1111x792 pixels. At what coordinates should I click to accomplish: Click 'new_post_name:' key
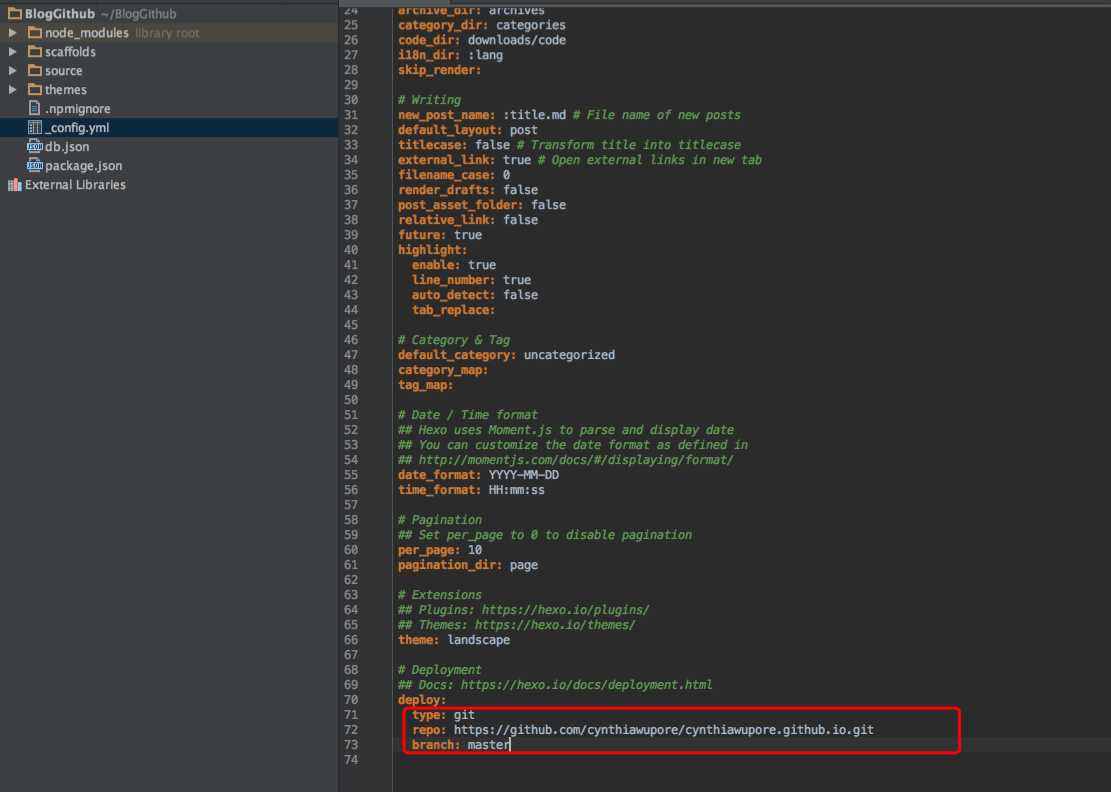pyautogui.click(x=446, y=115)
